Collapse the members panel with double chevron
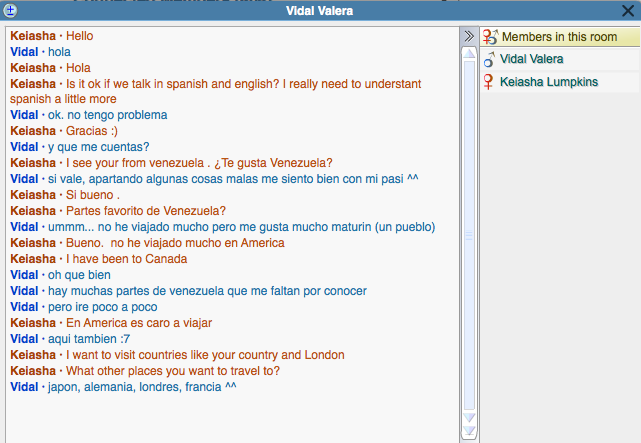The image size is (641, 443). pos(467,36)
